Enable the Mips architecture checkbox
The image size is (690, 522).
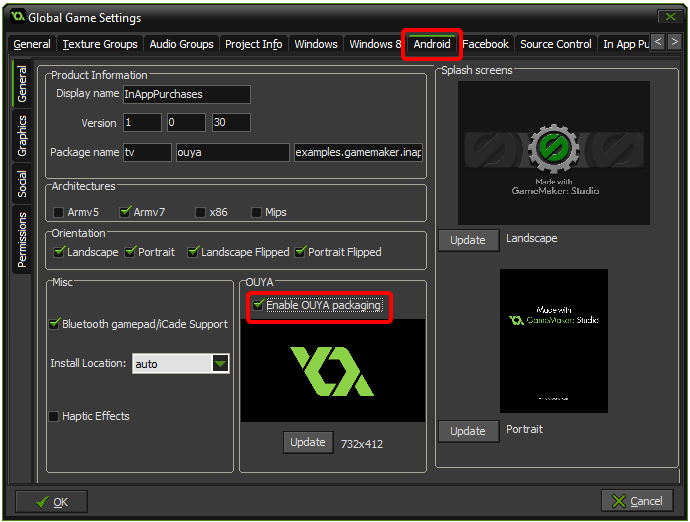click(x=256, y=213)
